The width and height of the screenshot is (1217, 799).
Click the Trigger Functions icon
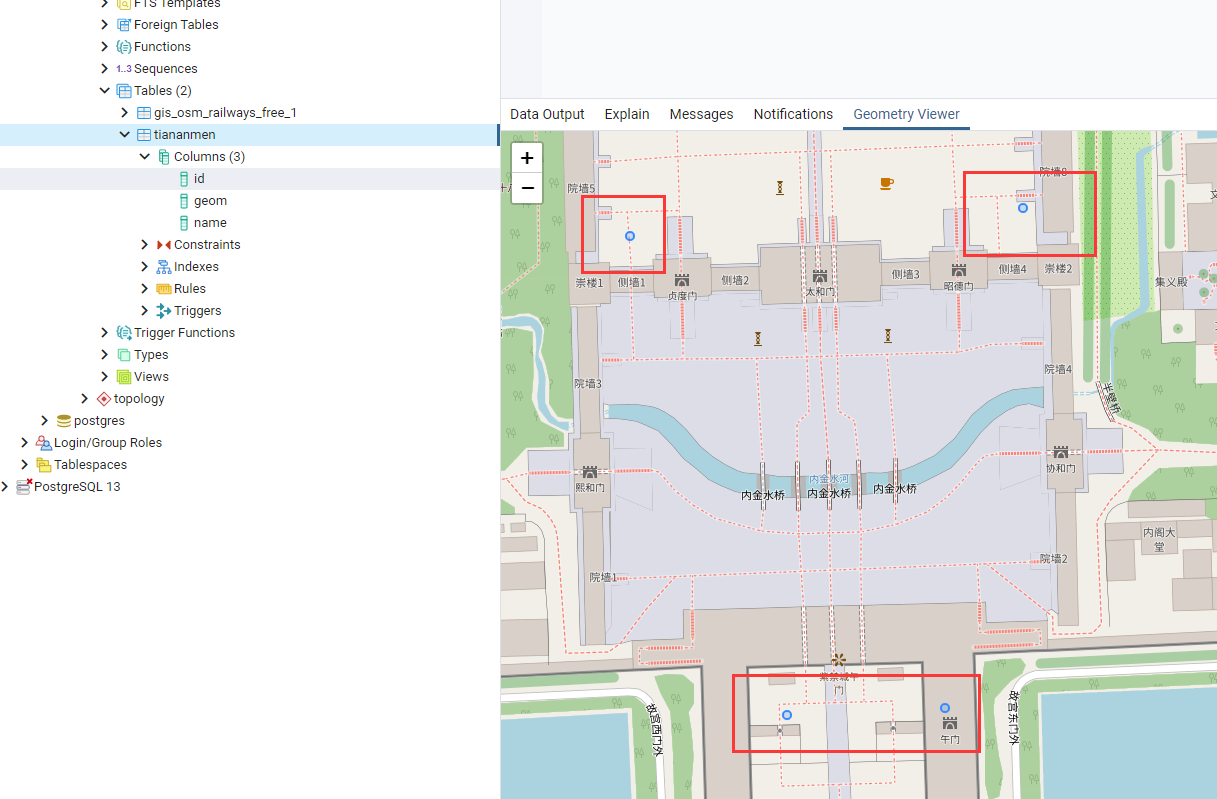[124, 333]
